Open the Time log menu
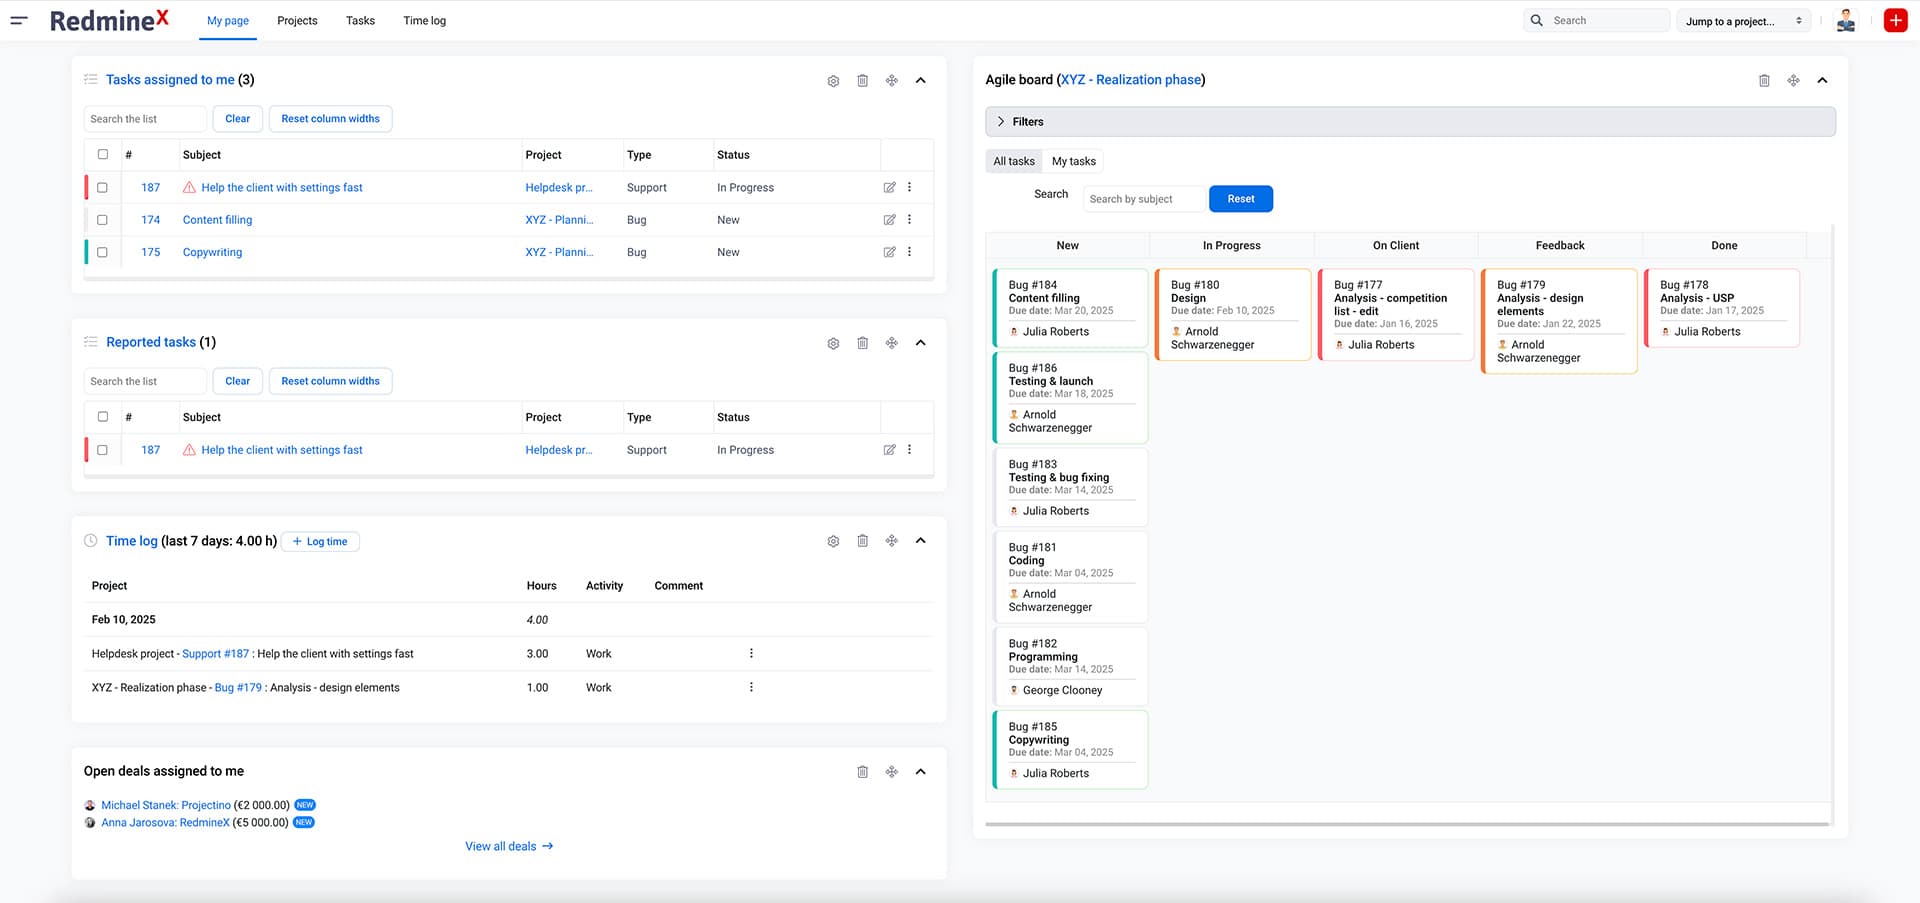 point(424,20)
